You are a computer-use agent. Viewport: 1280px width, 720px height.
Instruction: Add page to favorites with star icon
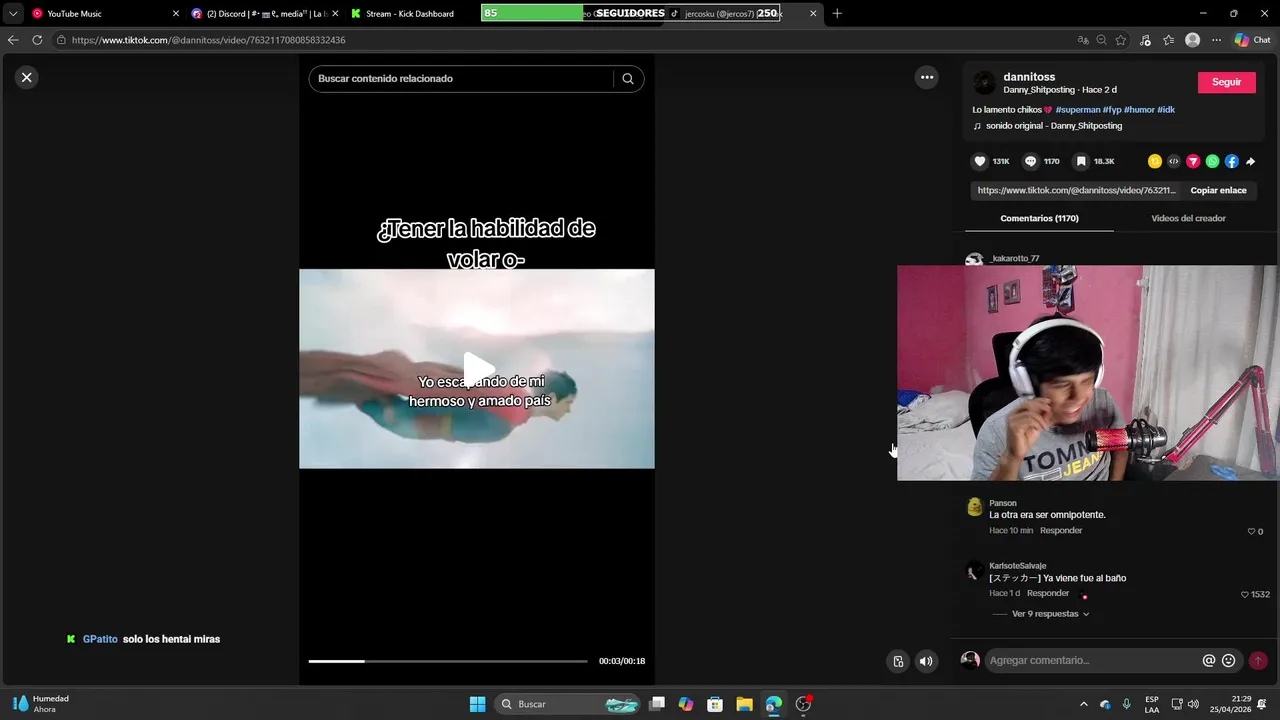click(x=1121, y=40)
